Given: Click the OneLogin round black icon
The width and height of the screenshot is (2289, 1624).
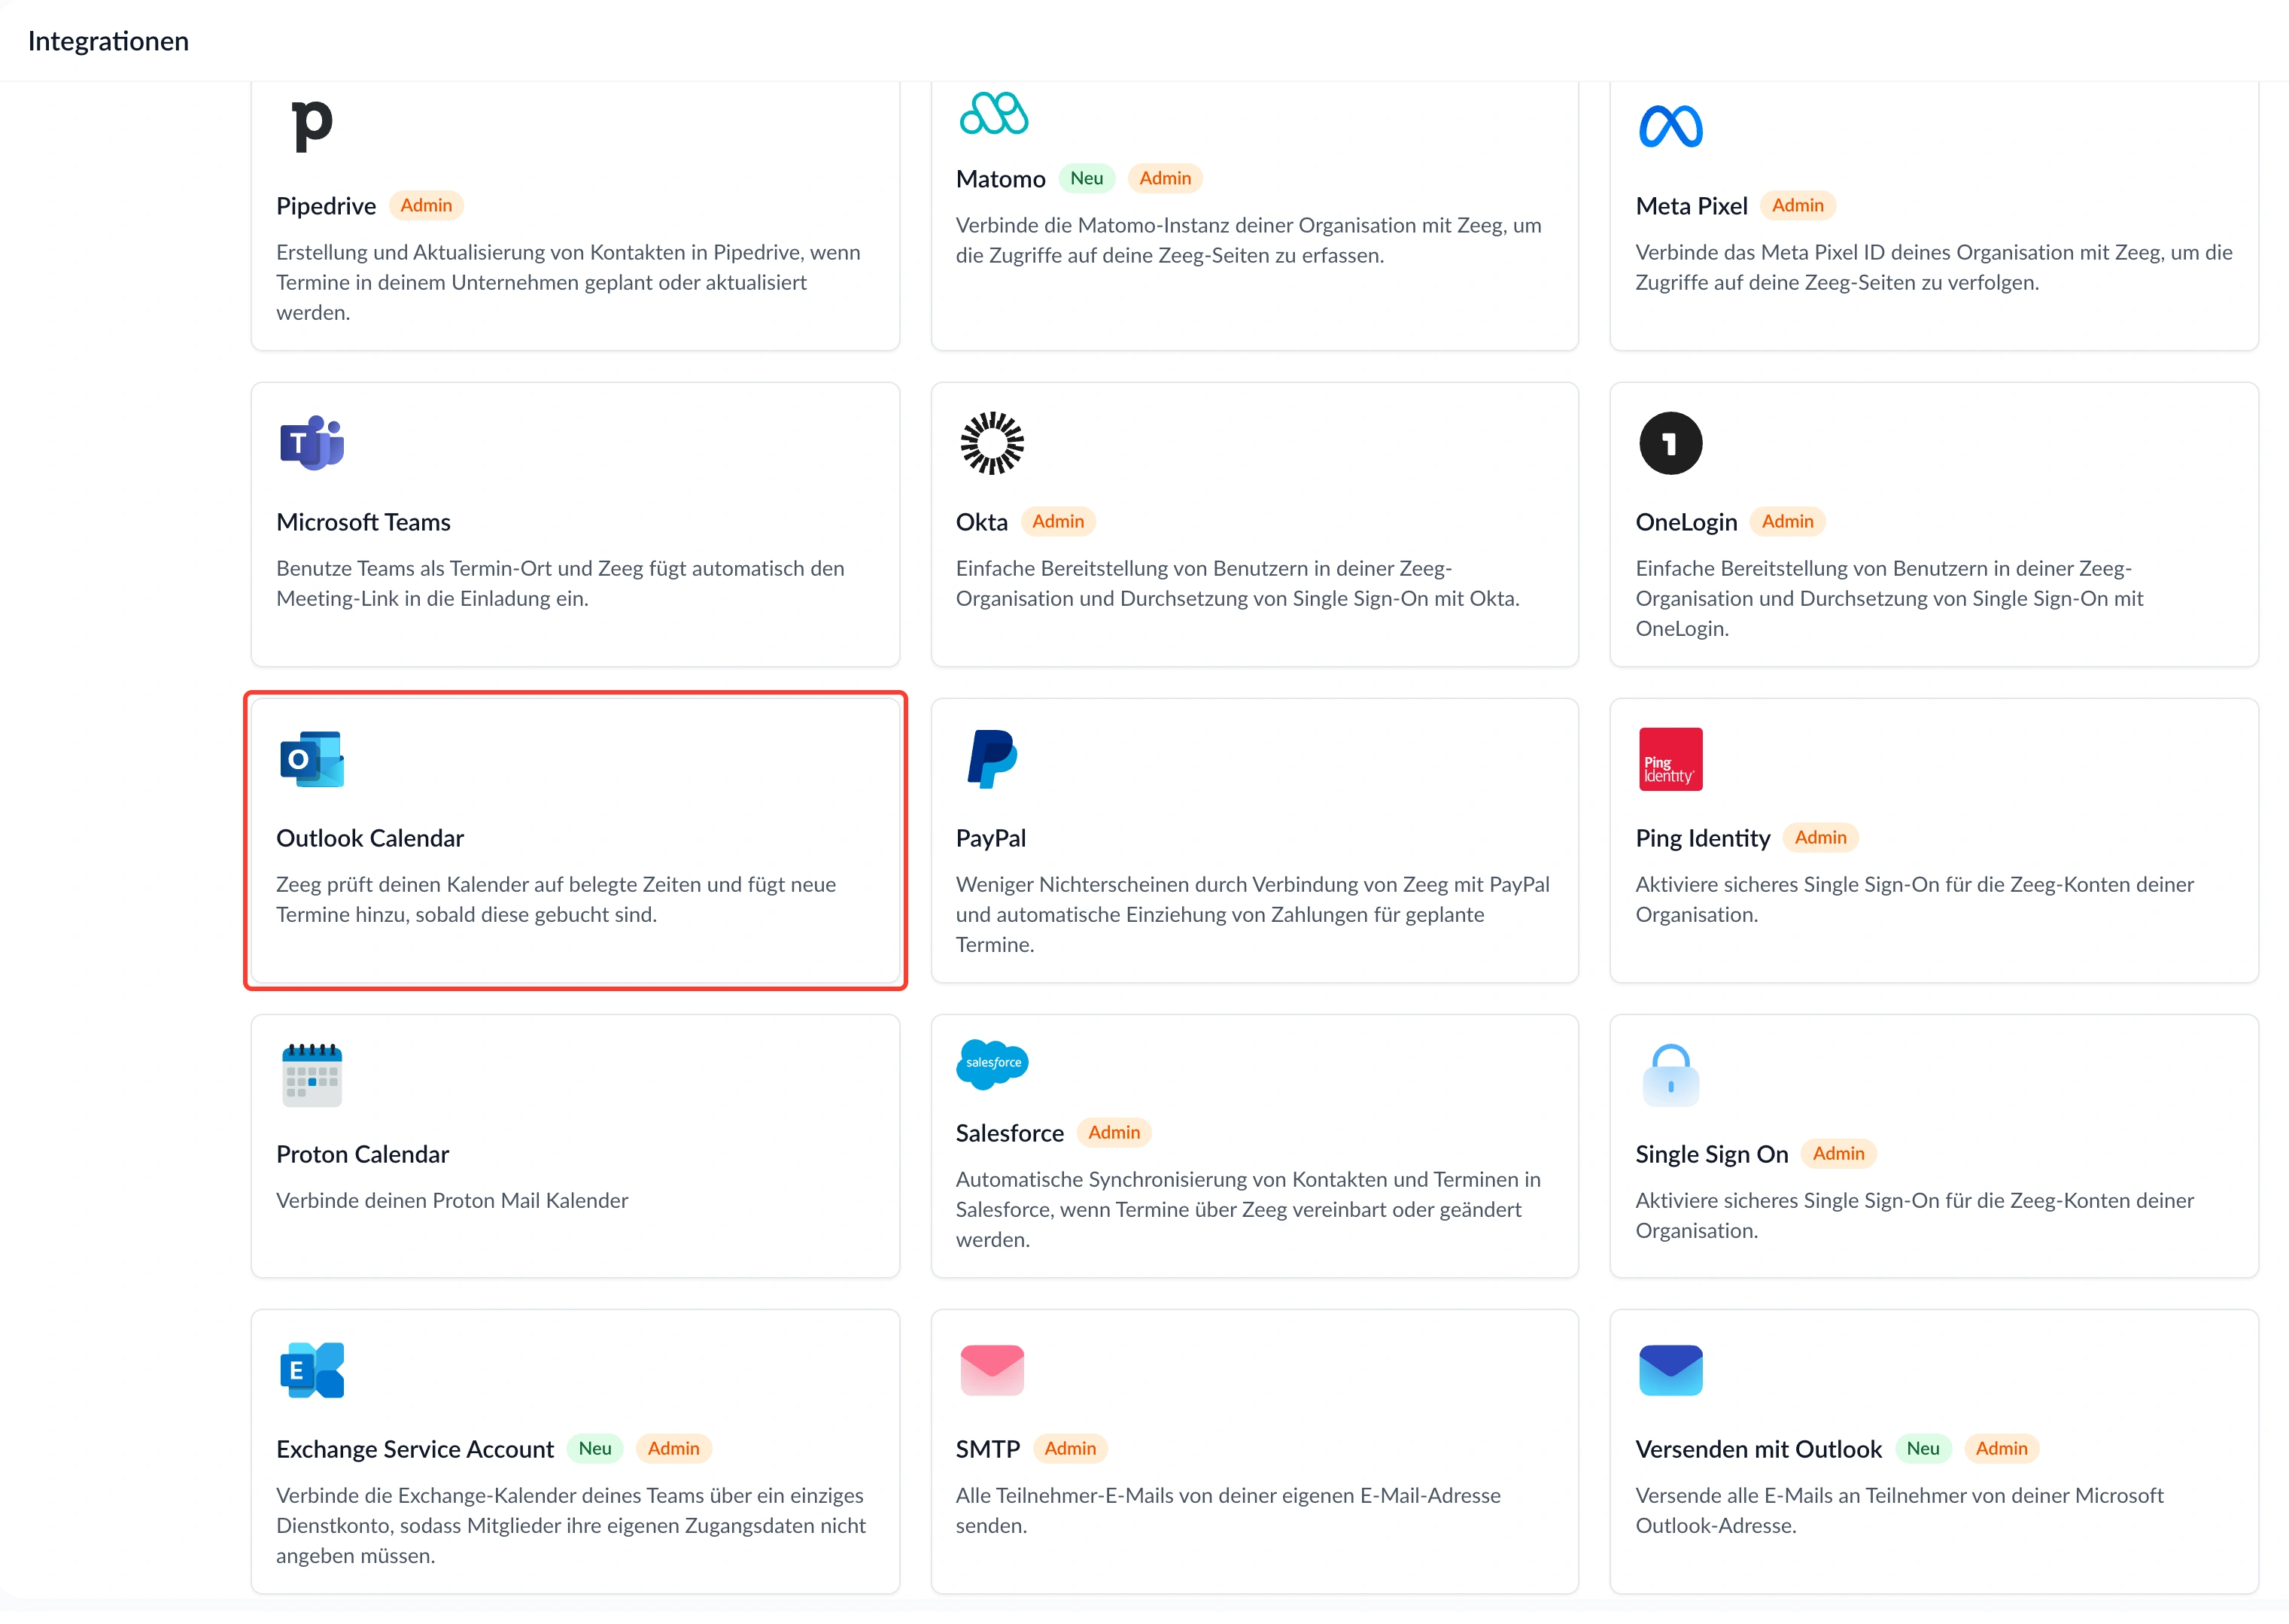Looking at the screenshot, I should coord(1670,442).
